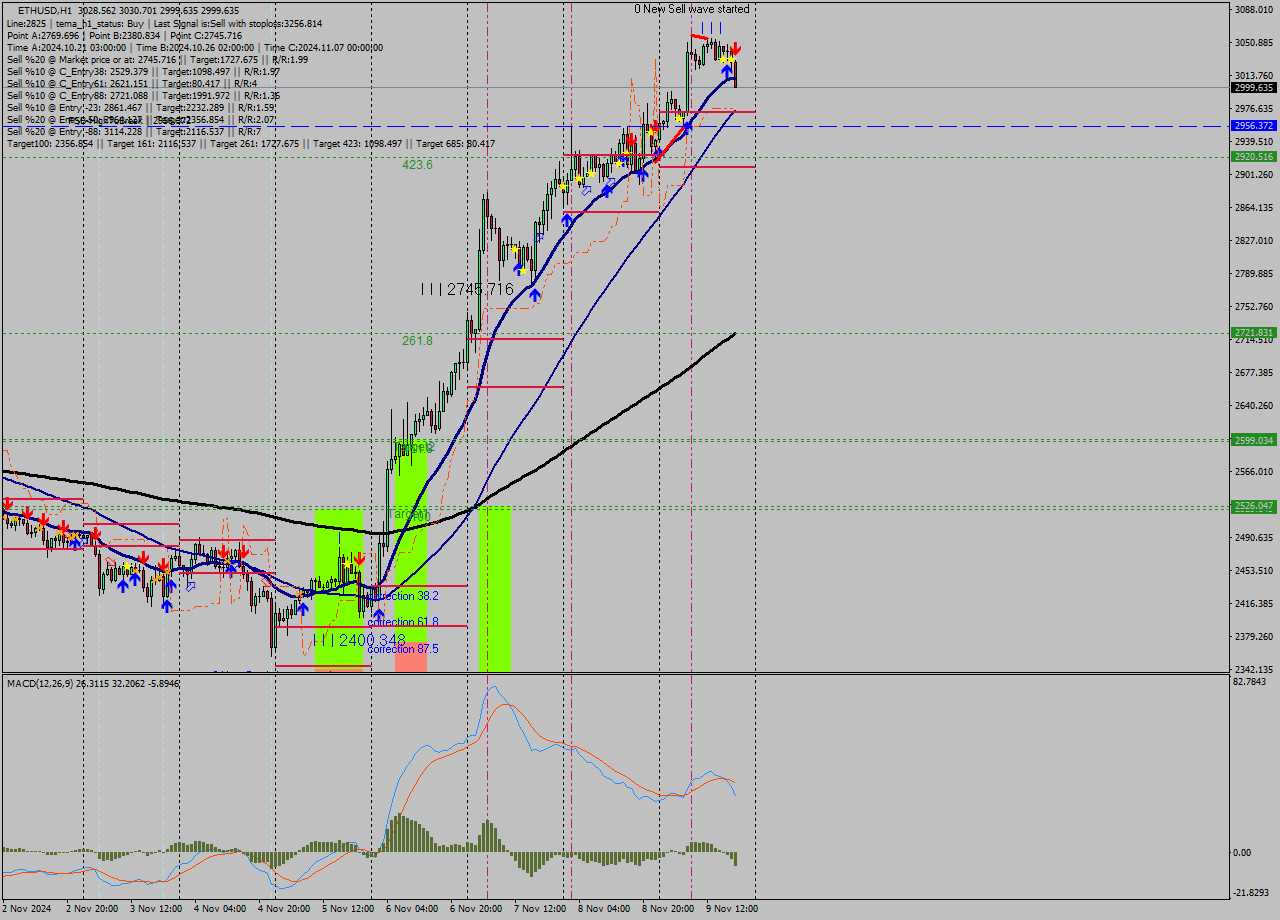Viewport: 1280px width, 920px height.
Task: Click the 2453.510 price axis value
Action: tap(1254, 571)
